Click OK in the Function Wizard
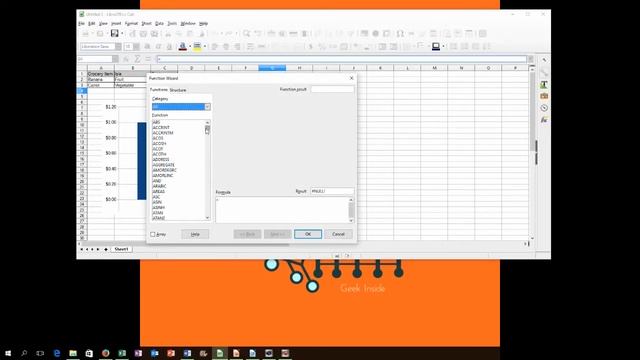 coord(308,234)
